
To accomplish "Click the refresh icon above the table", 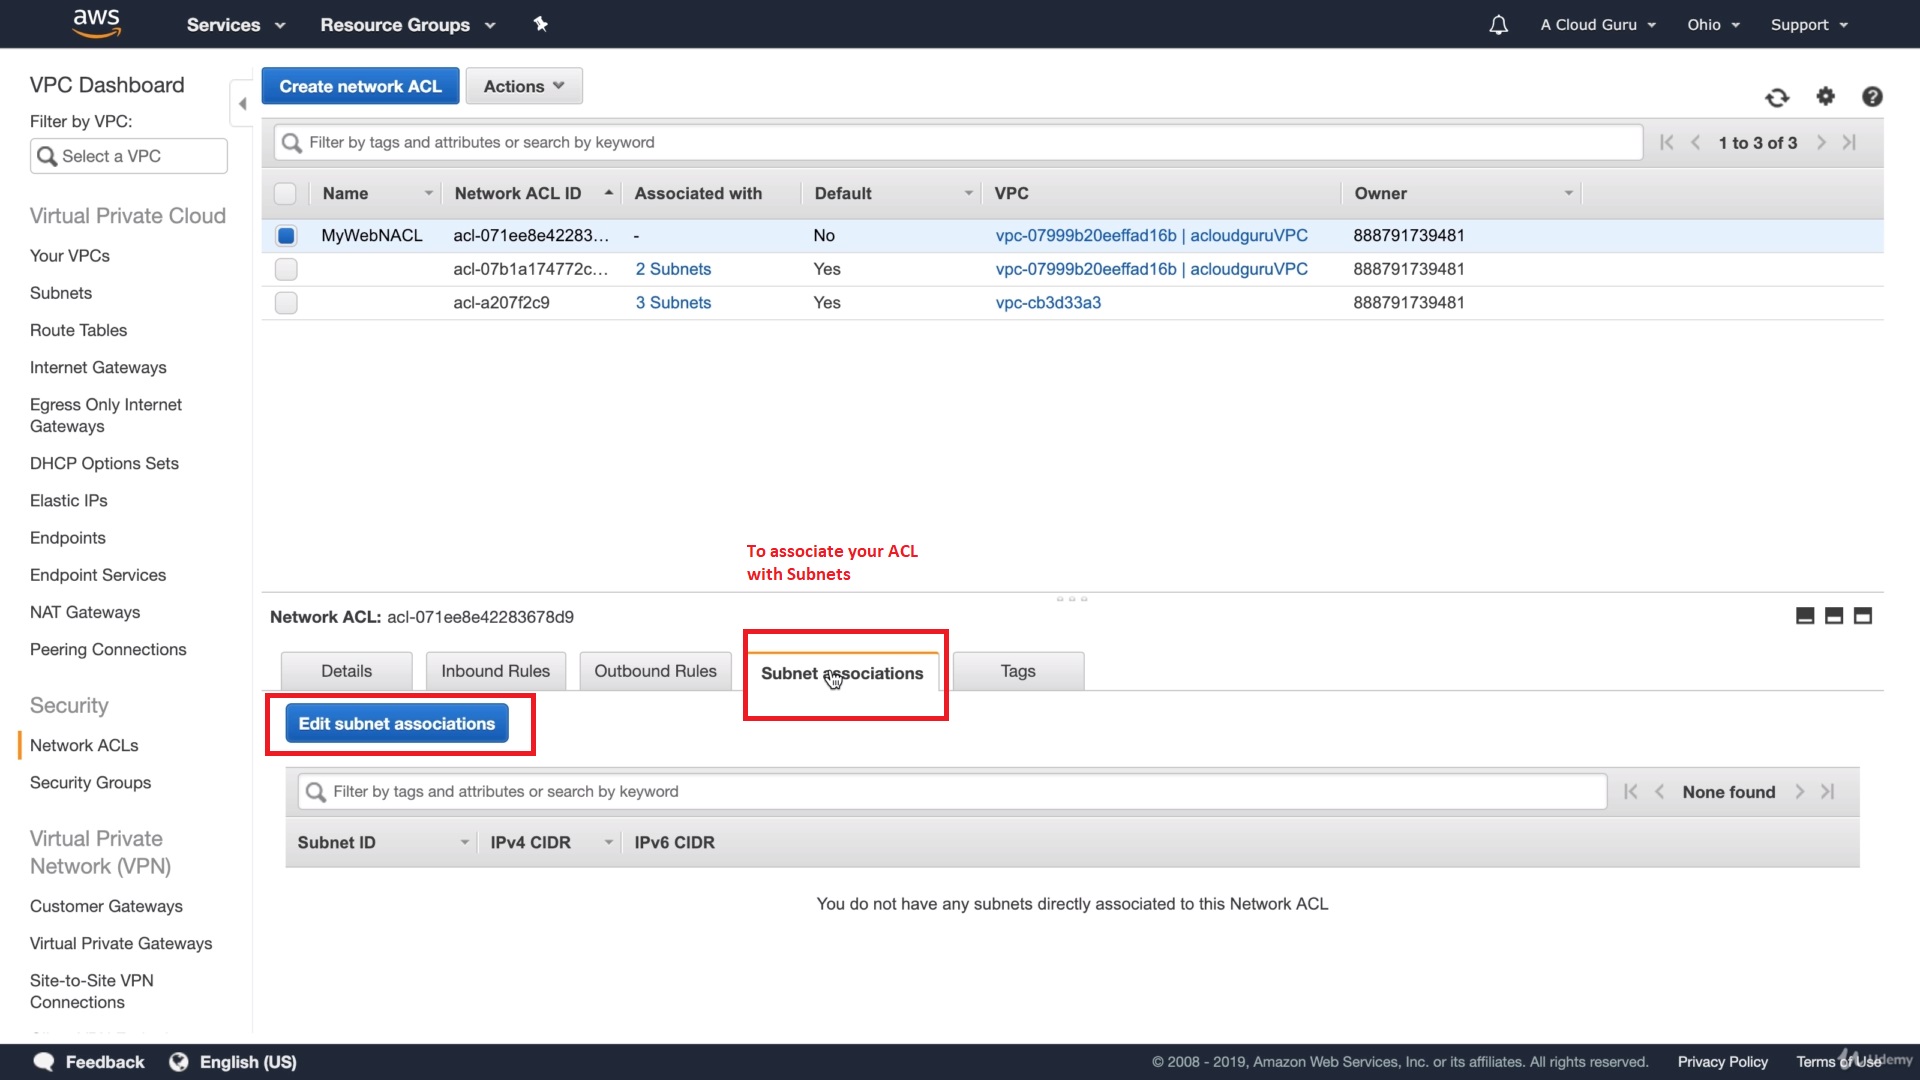I will click(1777, 97).
